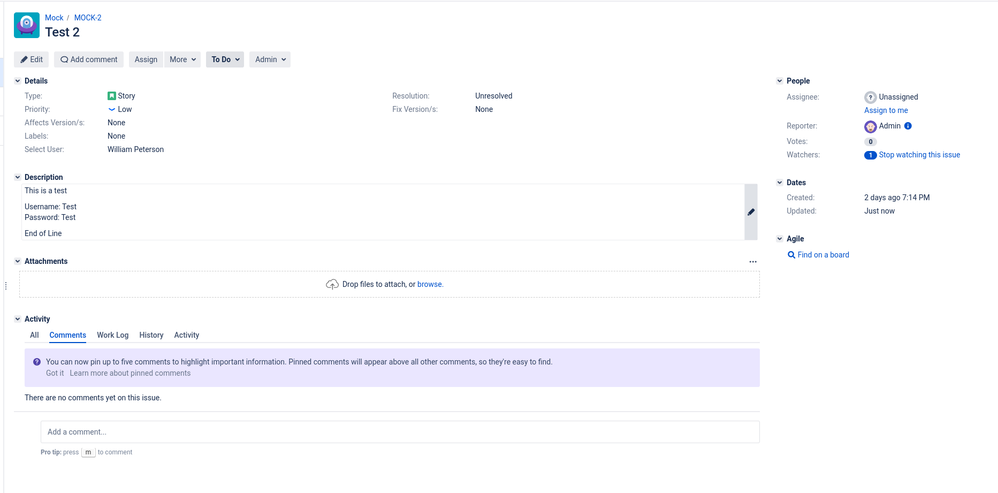
Task: Click the Unassigned avatar icon
Action: (x=870, y=97)
